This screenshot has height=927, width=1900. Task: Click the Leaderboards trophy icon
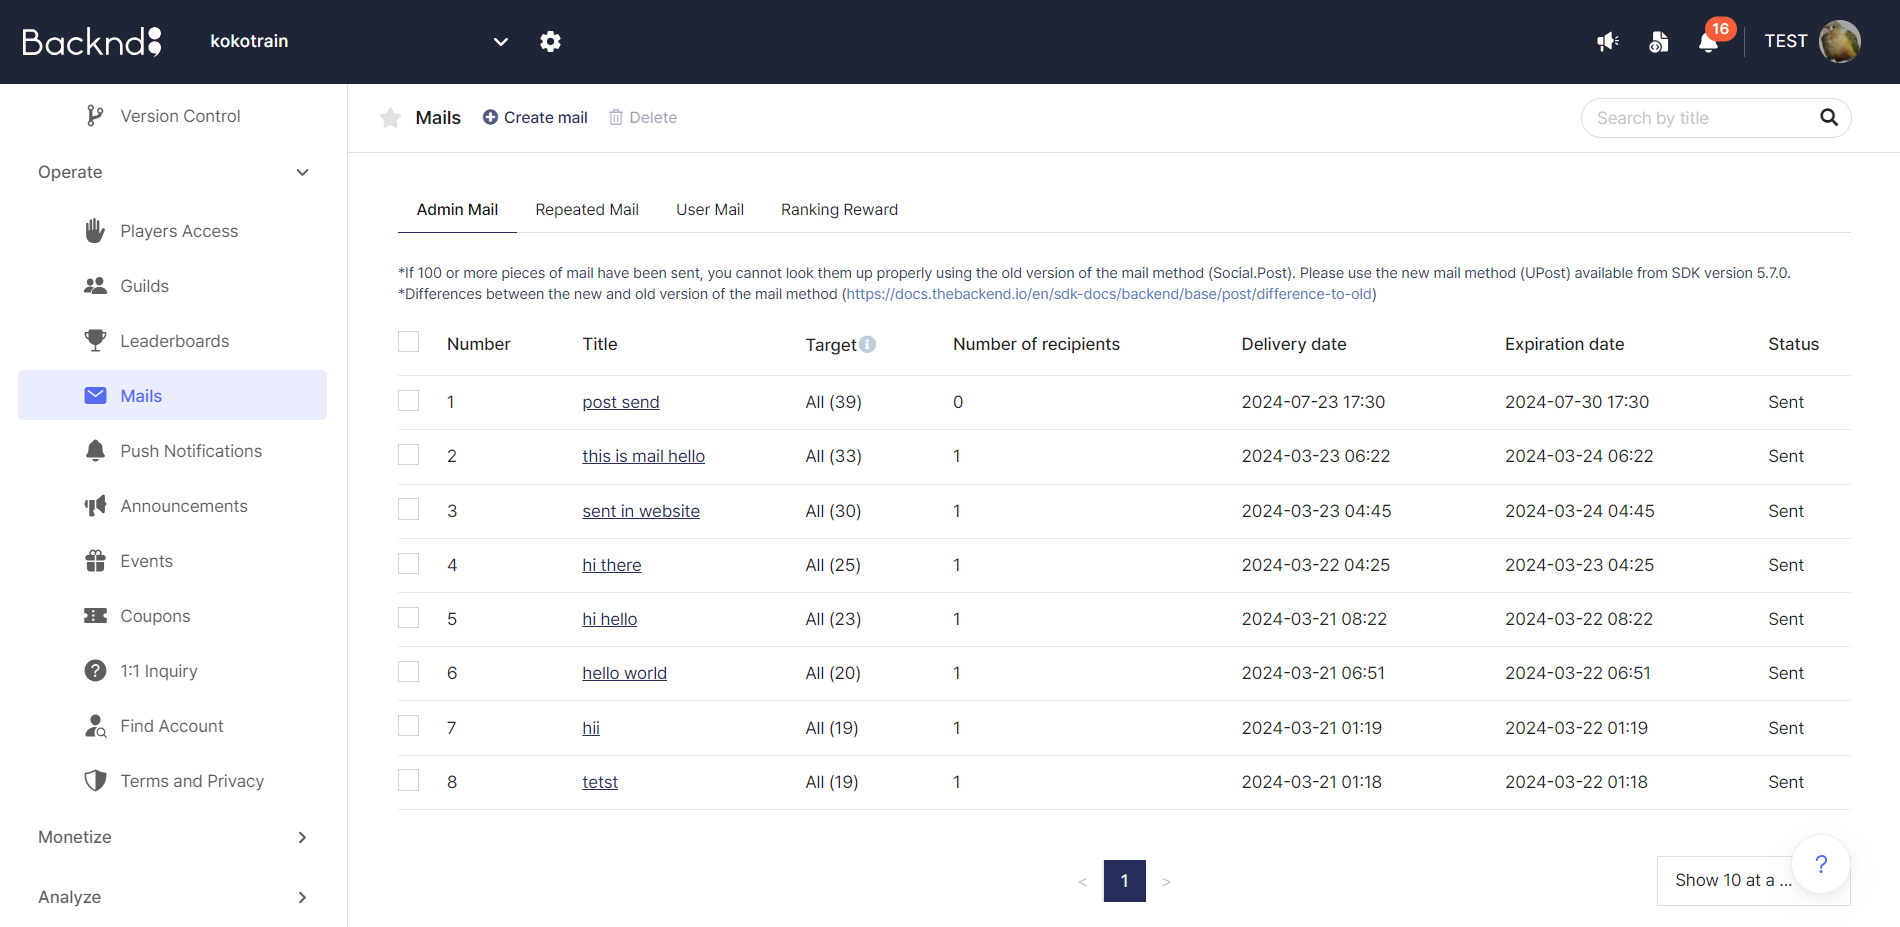coord(95,341)
